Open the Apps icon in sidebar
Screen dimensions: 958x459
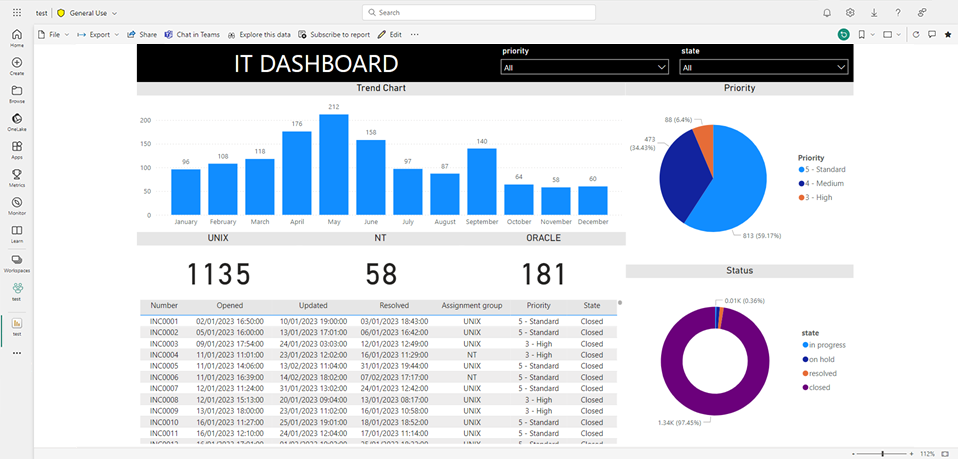(x=17, y=148)
